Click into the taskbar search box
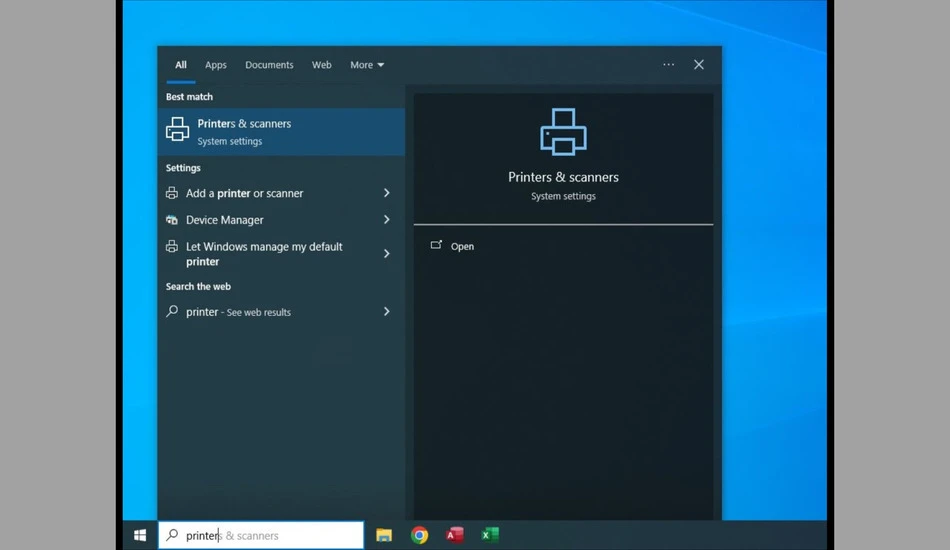Viewport: 950px width, 550px height. (261, 535)
